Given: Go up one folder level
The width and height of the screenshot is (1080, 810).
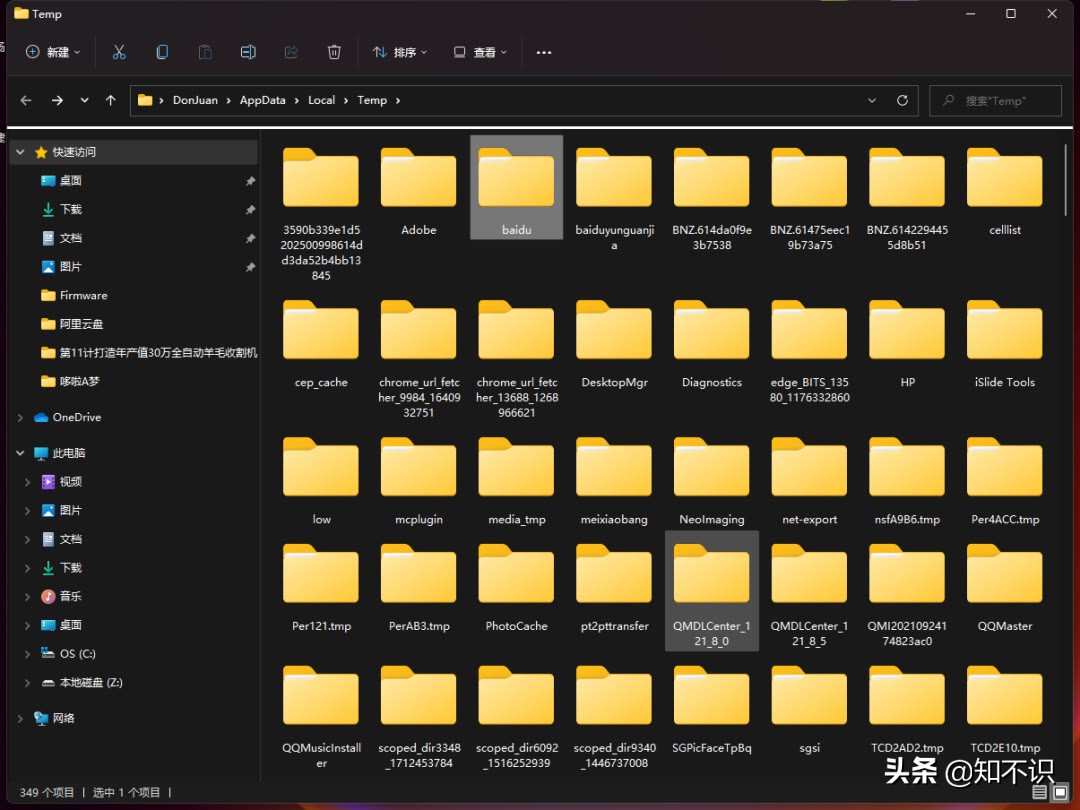Looking at the screenshot, I should (110, 101).
